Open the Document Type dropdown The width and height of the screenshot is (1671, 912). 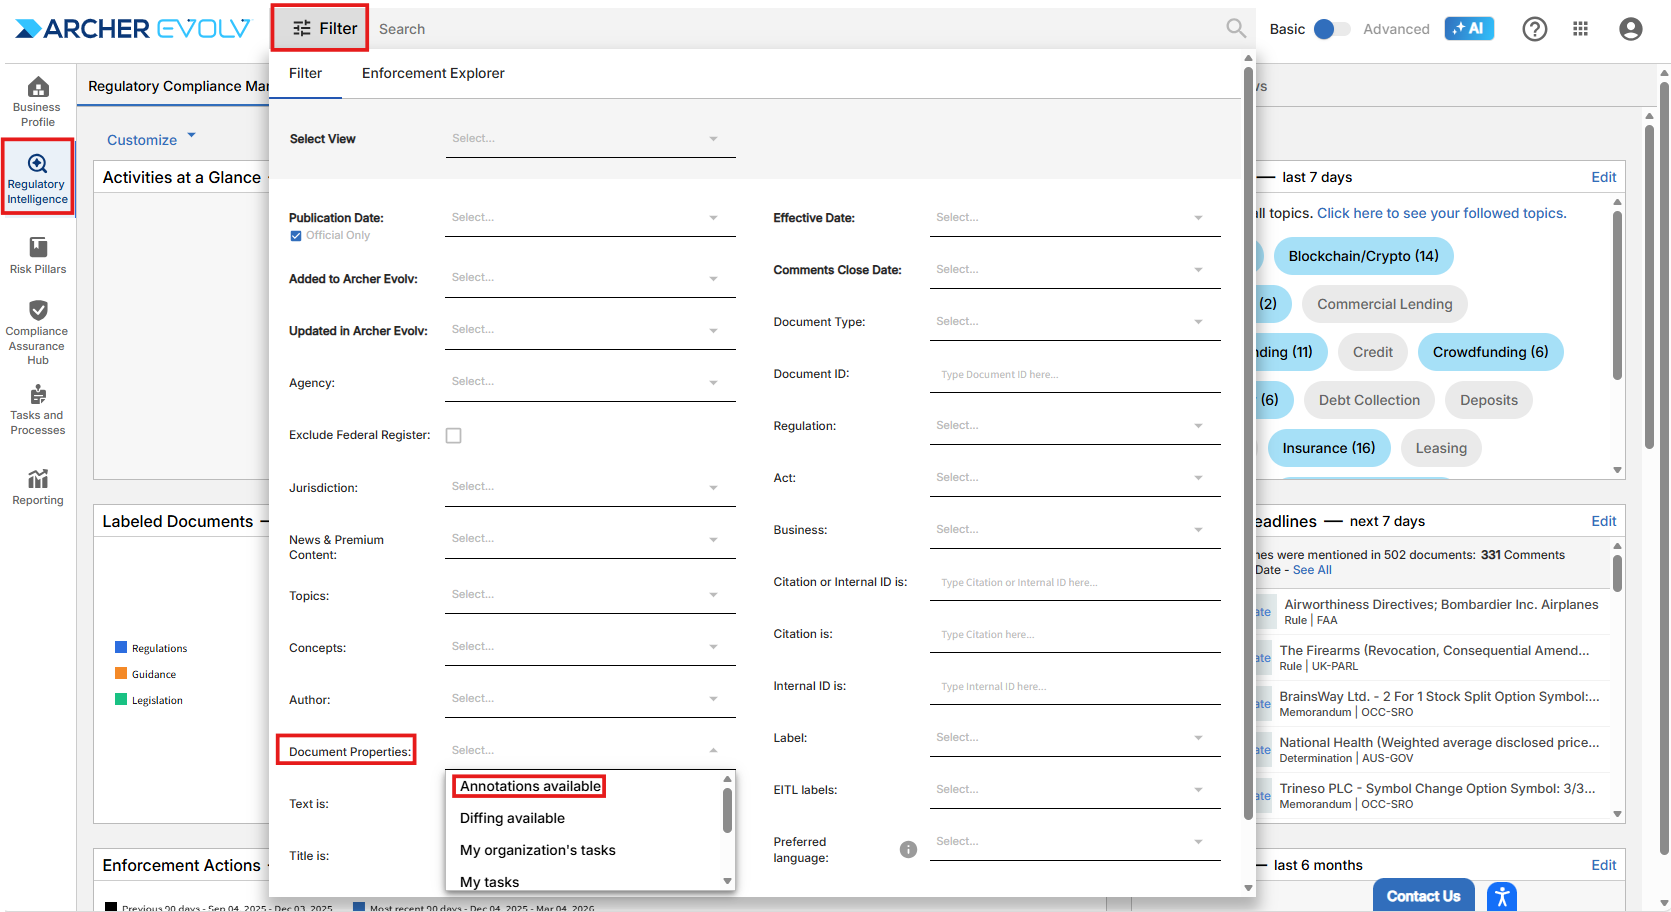coord(1074,322)
